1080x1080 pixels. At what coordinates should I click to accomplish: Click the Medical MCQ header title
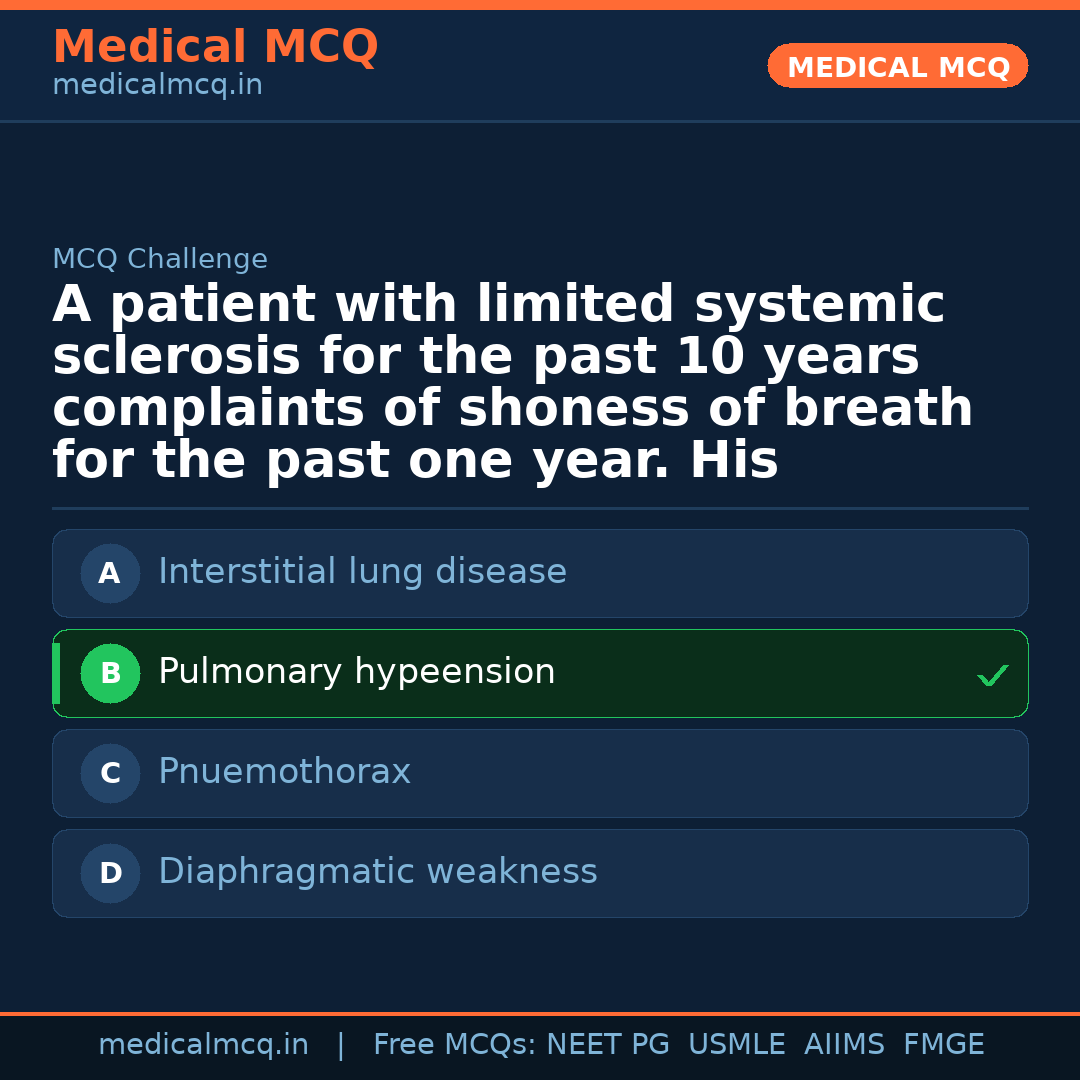point(215,47)
